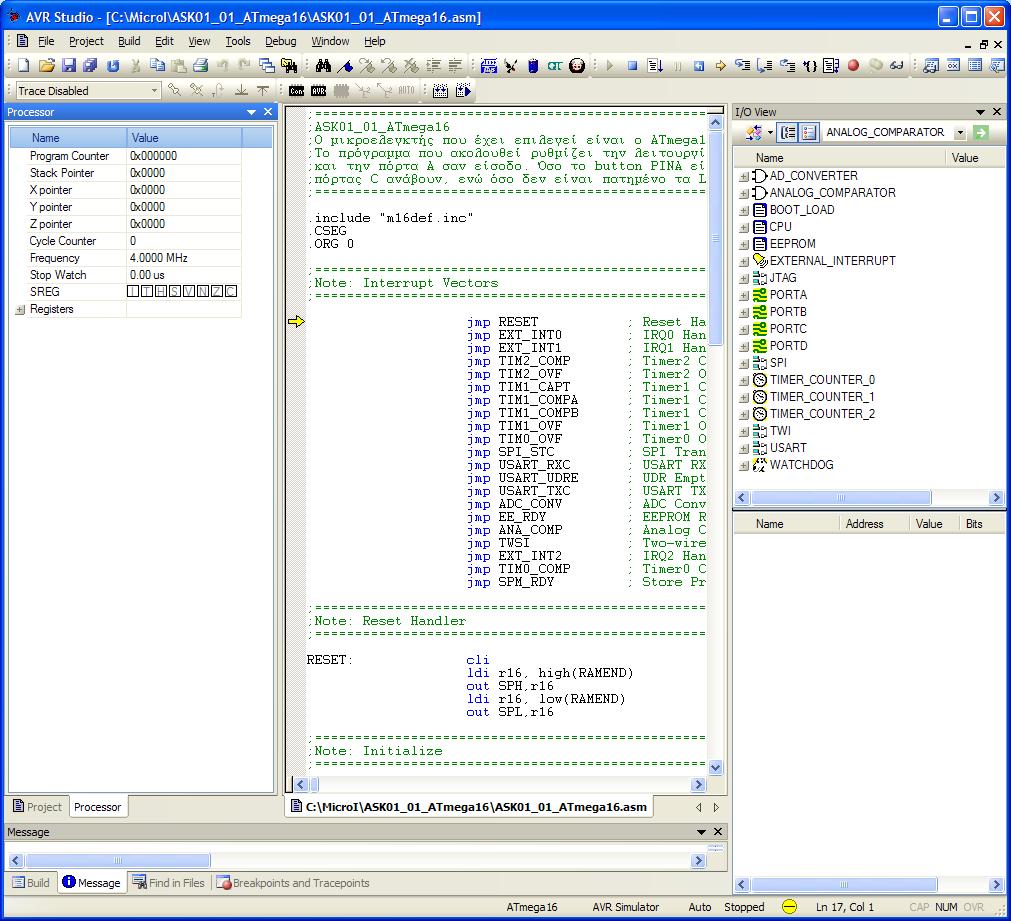Screen dimensions: 1011x921
Task: Expand the Registers row in Processor panel
Action: (20, 310)
